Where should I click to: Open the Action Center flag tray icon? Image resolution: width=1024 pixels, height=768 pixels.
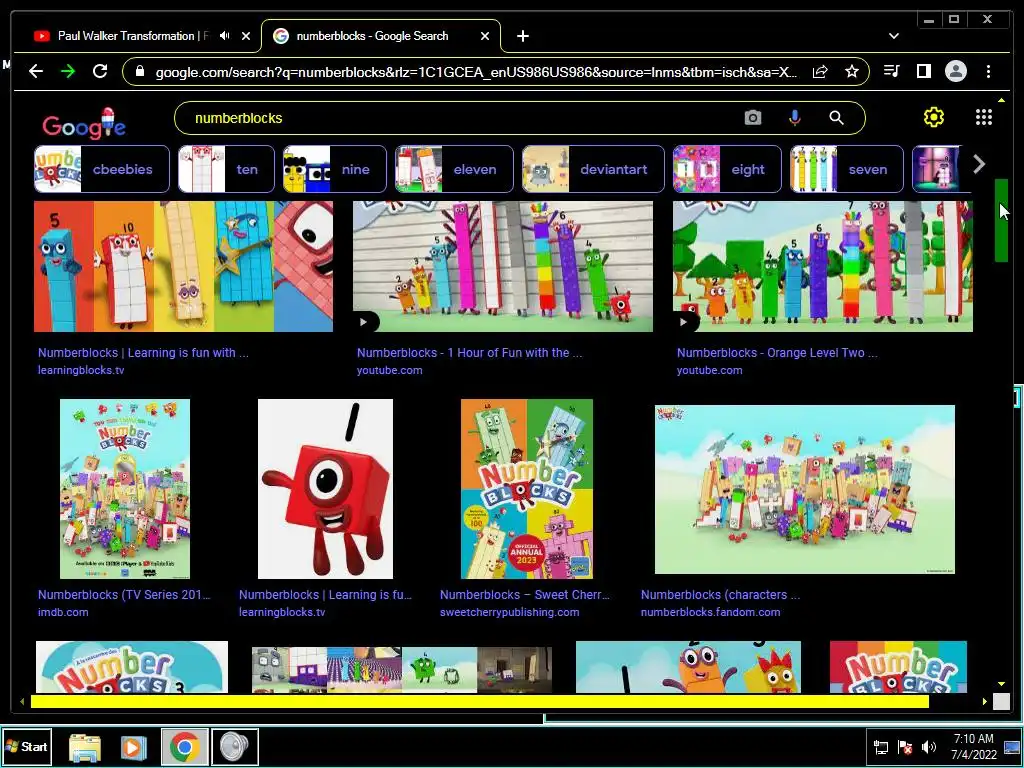pos(905,746)
